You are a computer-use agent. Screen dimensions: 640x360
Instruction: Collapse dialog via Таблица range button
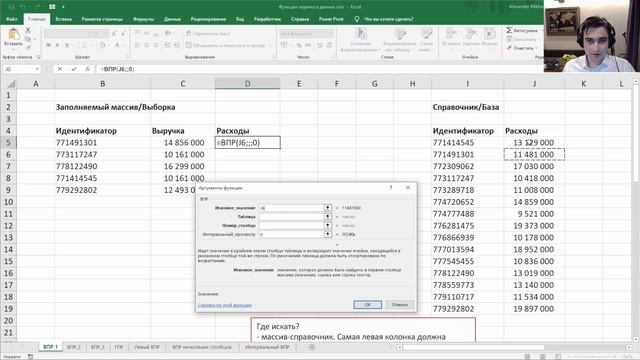click(x=327, y=217)
